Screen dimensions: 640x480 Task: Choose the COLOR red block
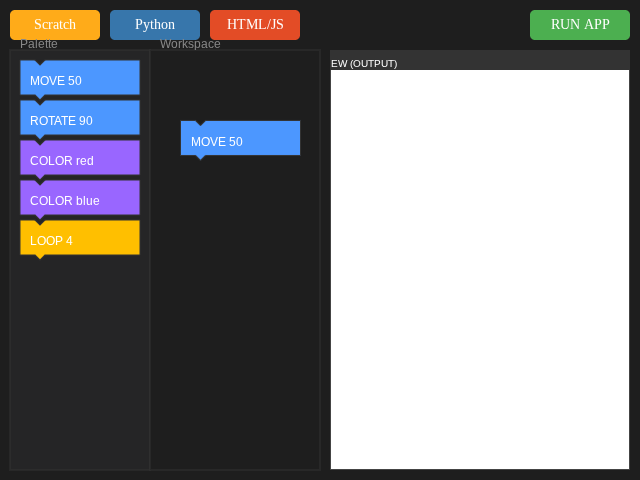click(x=80, y=158)
